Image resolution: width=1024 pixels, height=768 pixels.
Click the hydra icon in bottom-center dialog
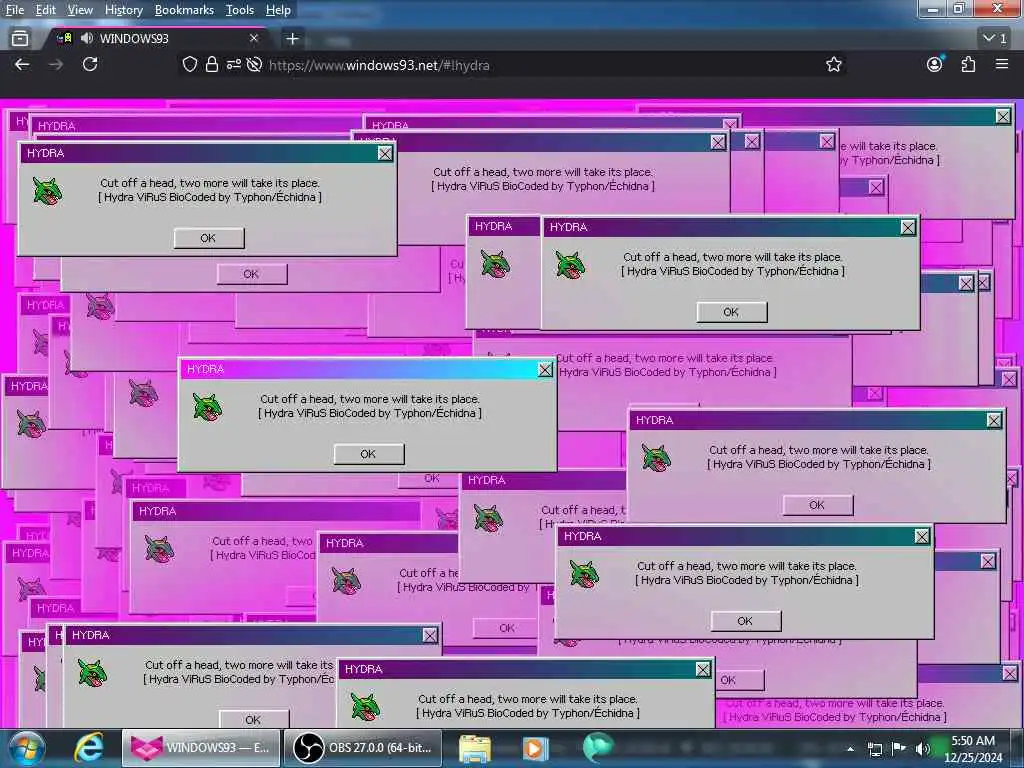pyautogui.click(x=366, y=707)
